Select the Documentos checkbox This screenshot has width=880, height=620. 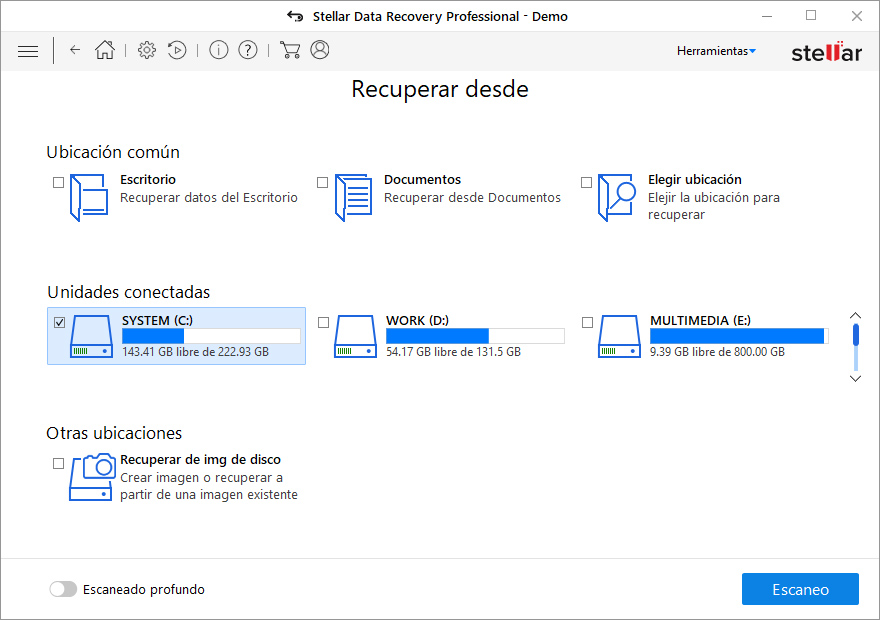322,182
